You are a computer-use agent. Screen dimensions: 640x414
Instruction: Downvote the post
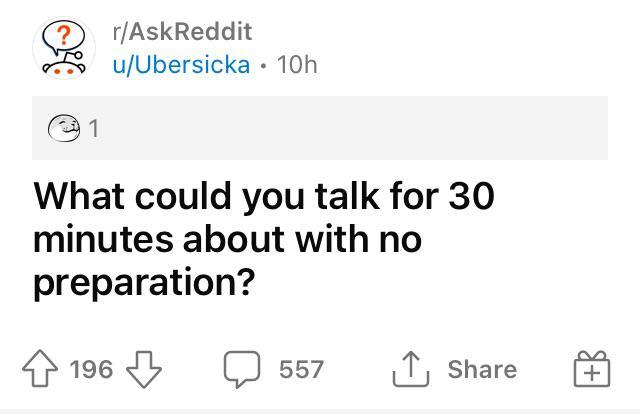point(146,370)
